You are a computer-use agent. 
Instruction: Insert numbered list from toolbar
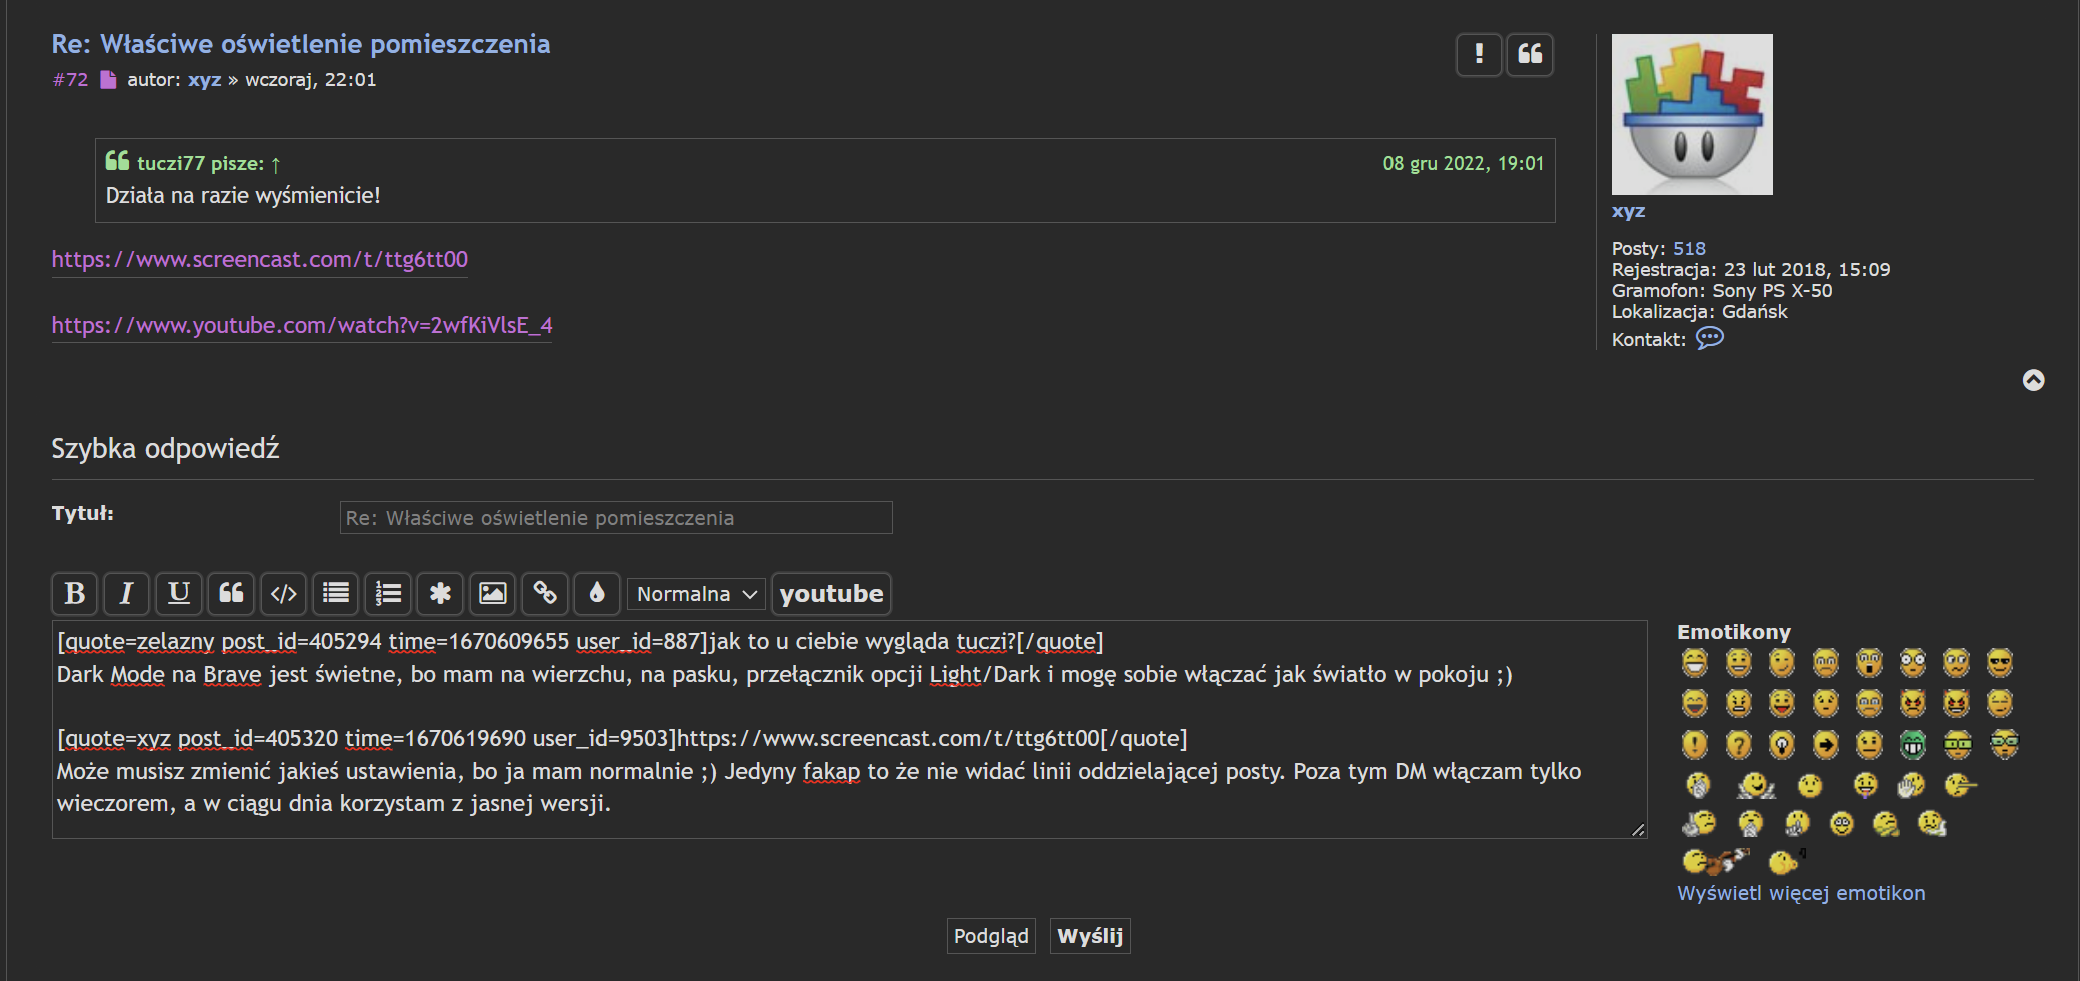coord(388,594)
